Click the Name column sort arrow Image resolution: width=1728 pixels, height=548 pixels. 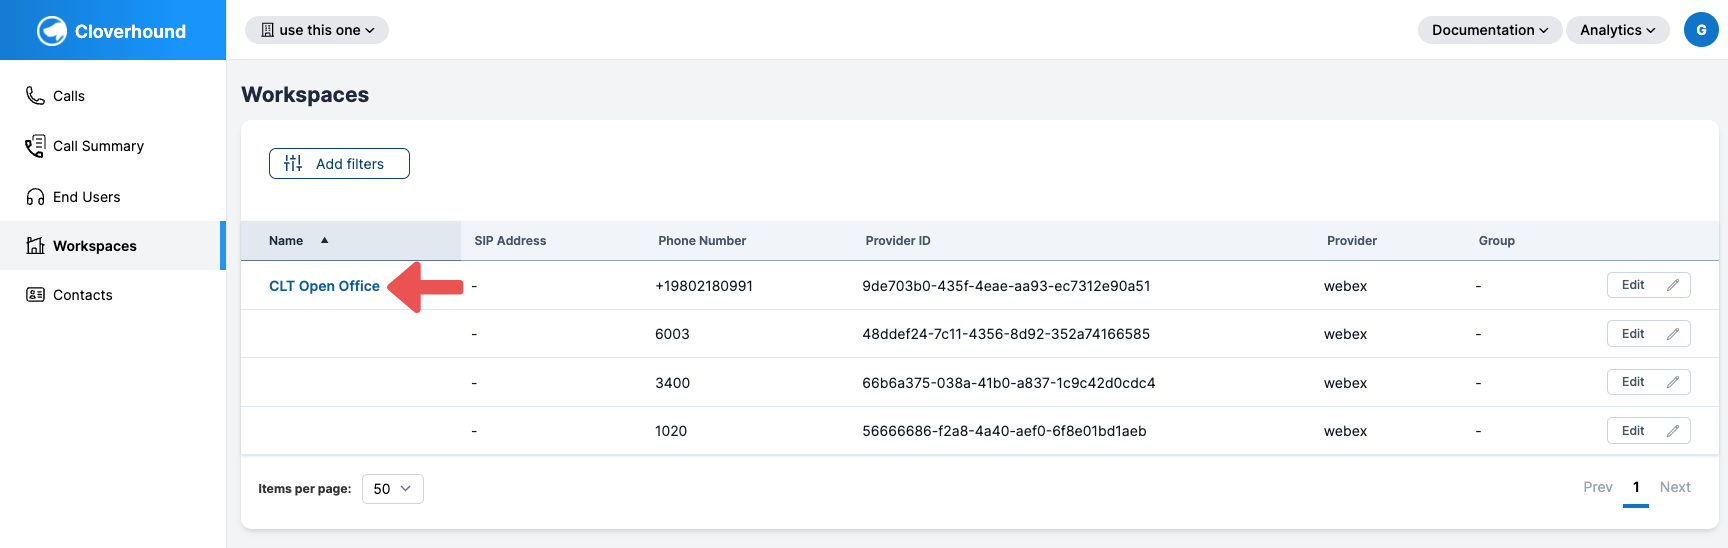(324, 240)
